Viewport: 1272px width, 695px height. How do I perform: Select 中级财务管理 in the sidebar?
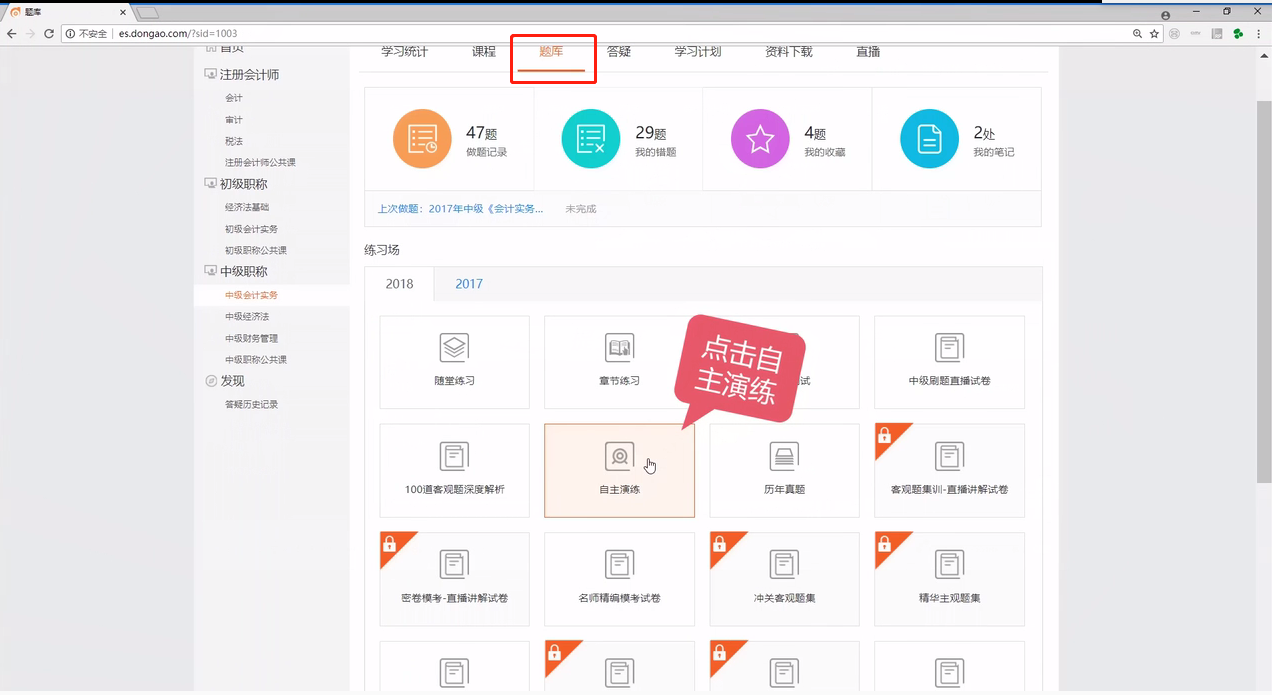(251, 338)
